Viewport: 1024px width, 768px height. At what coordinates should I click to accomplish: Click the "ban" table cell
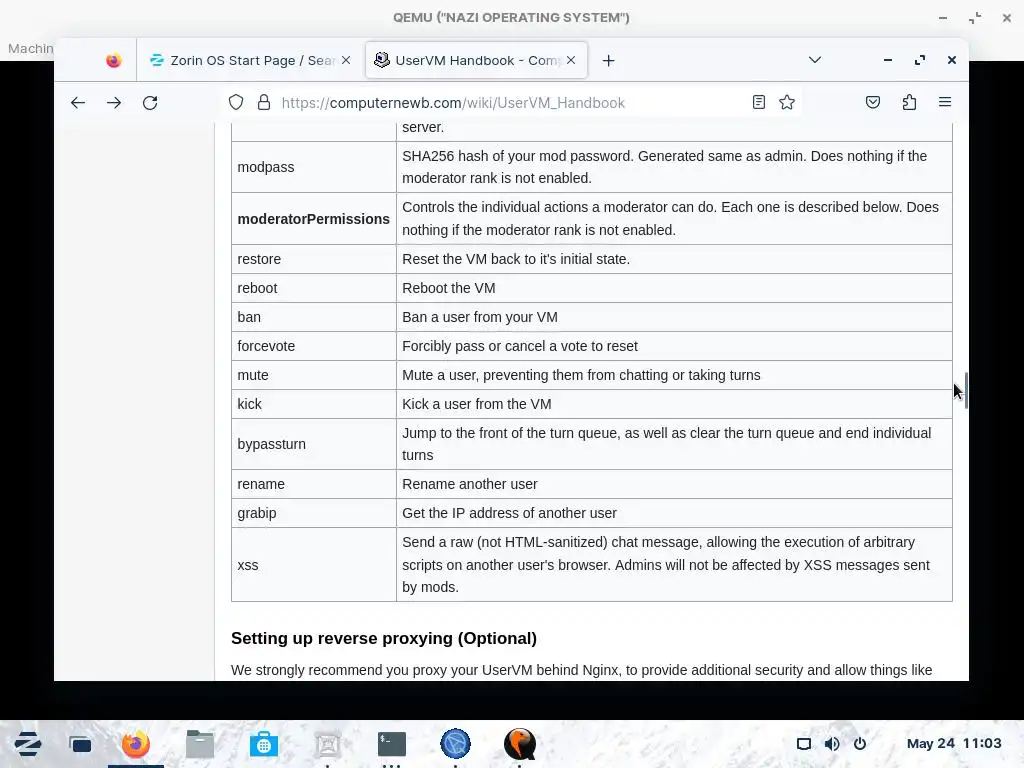313,317
